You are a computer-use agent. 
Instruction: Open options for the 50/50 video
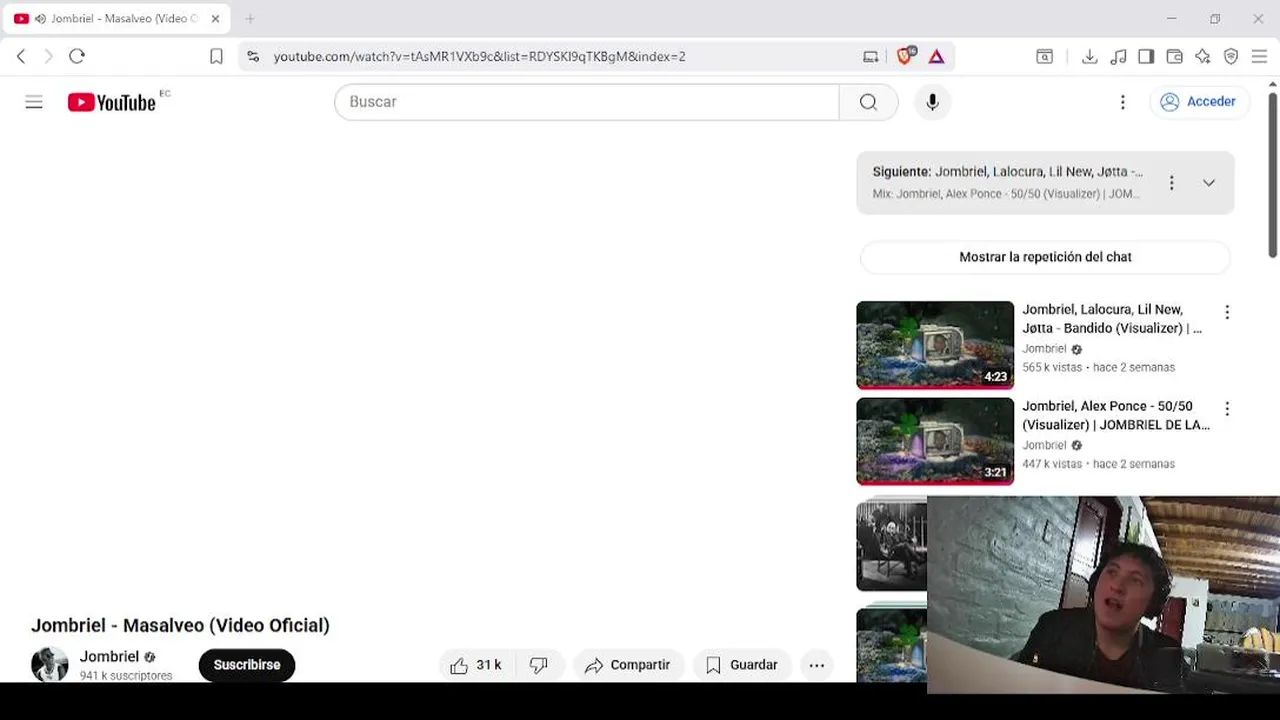pos(1227,409)
